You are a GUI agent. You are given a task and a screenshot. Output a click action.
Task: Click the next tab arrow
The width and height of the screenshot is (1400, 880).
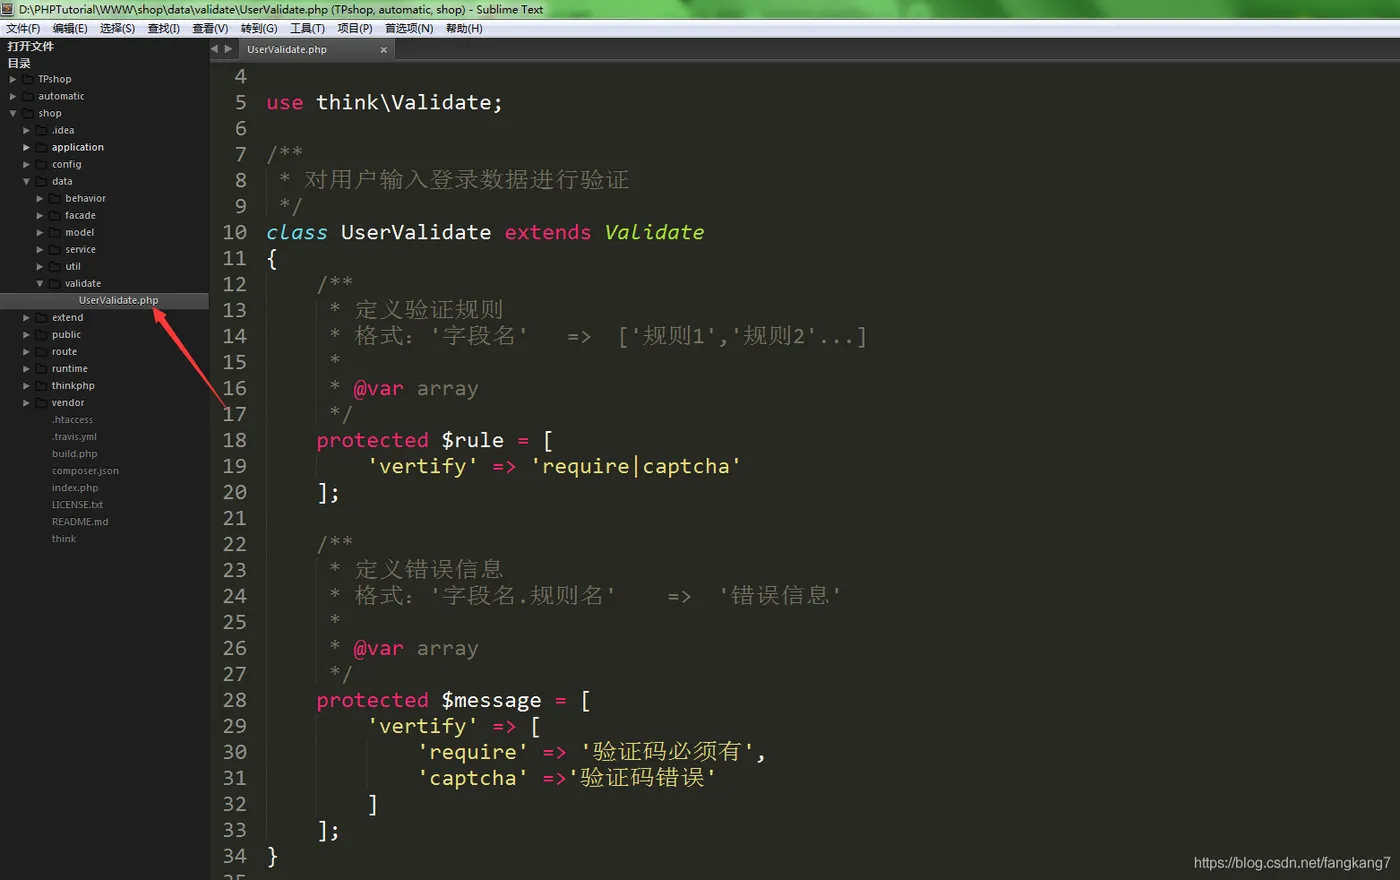click(x=228, y=49)
